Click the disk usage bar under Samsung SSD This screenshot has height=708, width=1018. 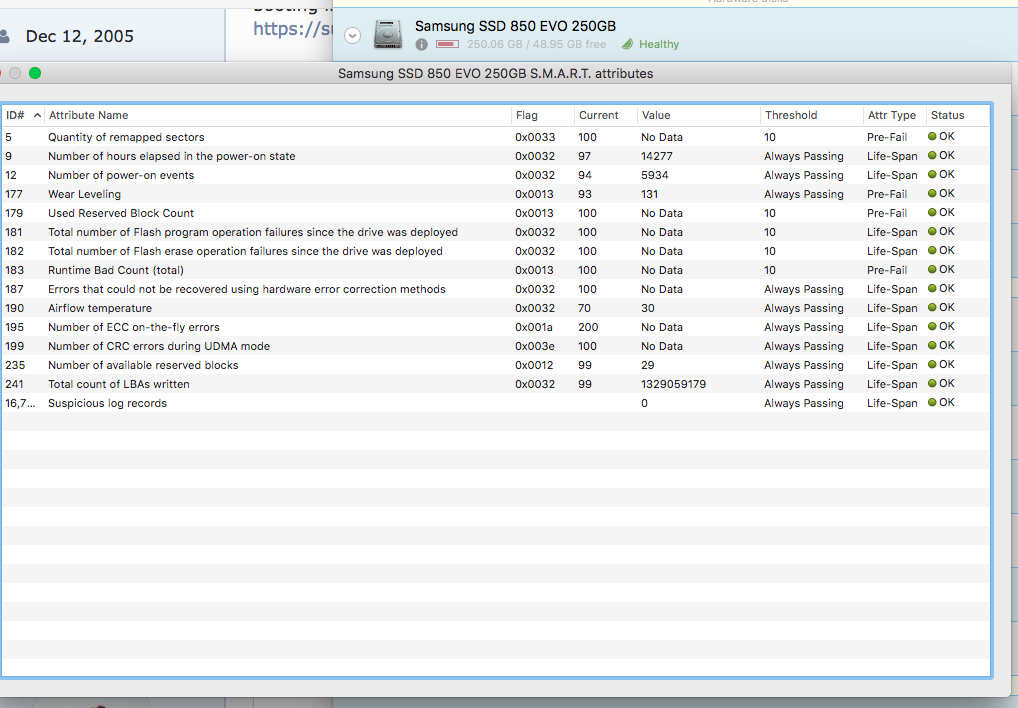point(447,44)
